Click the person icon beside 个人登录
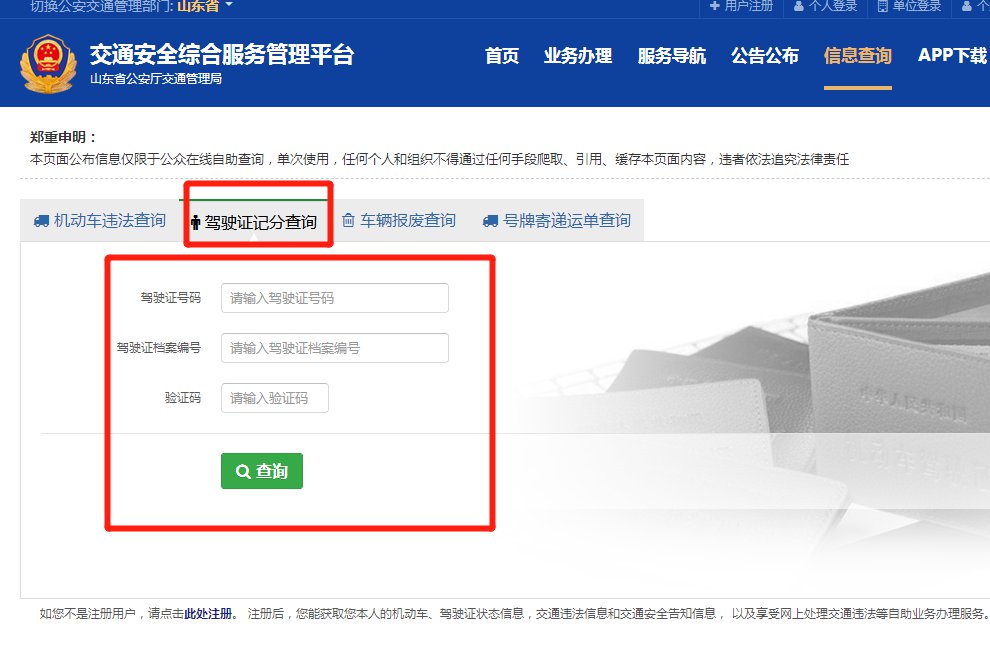 tap(799, 6)
